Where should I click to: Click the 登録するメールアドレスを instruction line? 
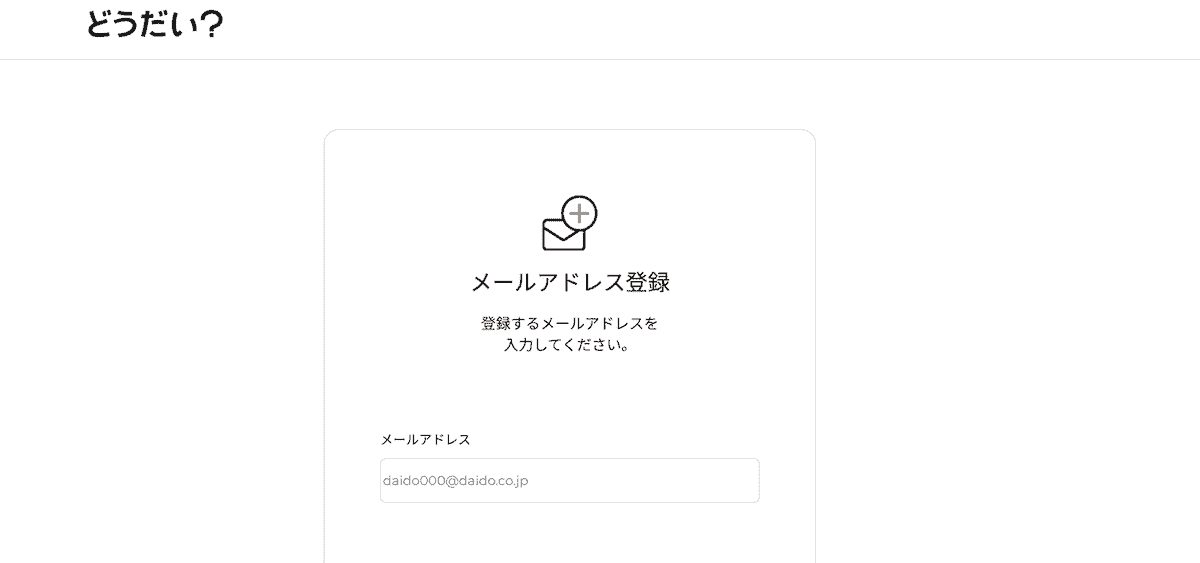click(x=569, y=324)
